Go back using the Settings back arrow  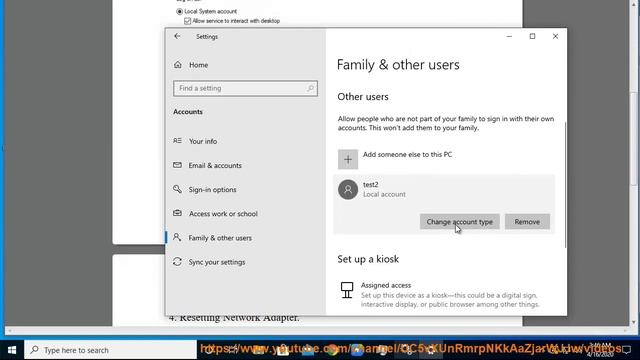(x=177, y=36)
